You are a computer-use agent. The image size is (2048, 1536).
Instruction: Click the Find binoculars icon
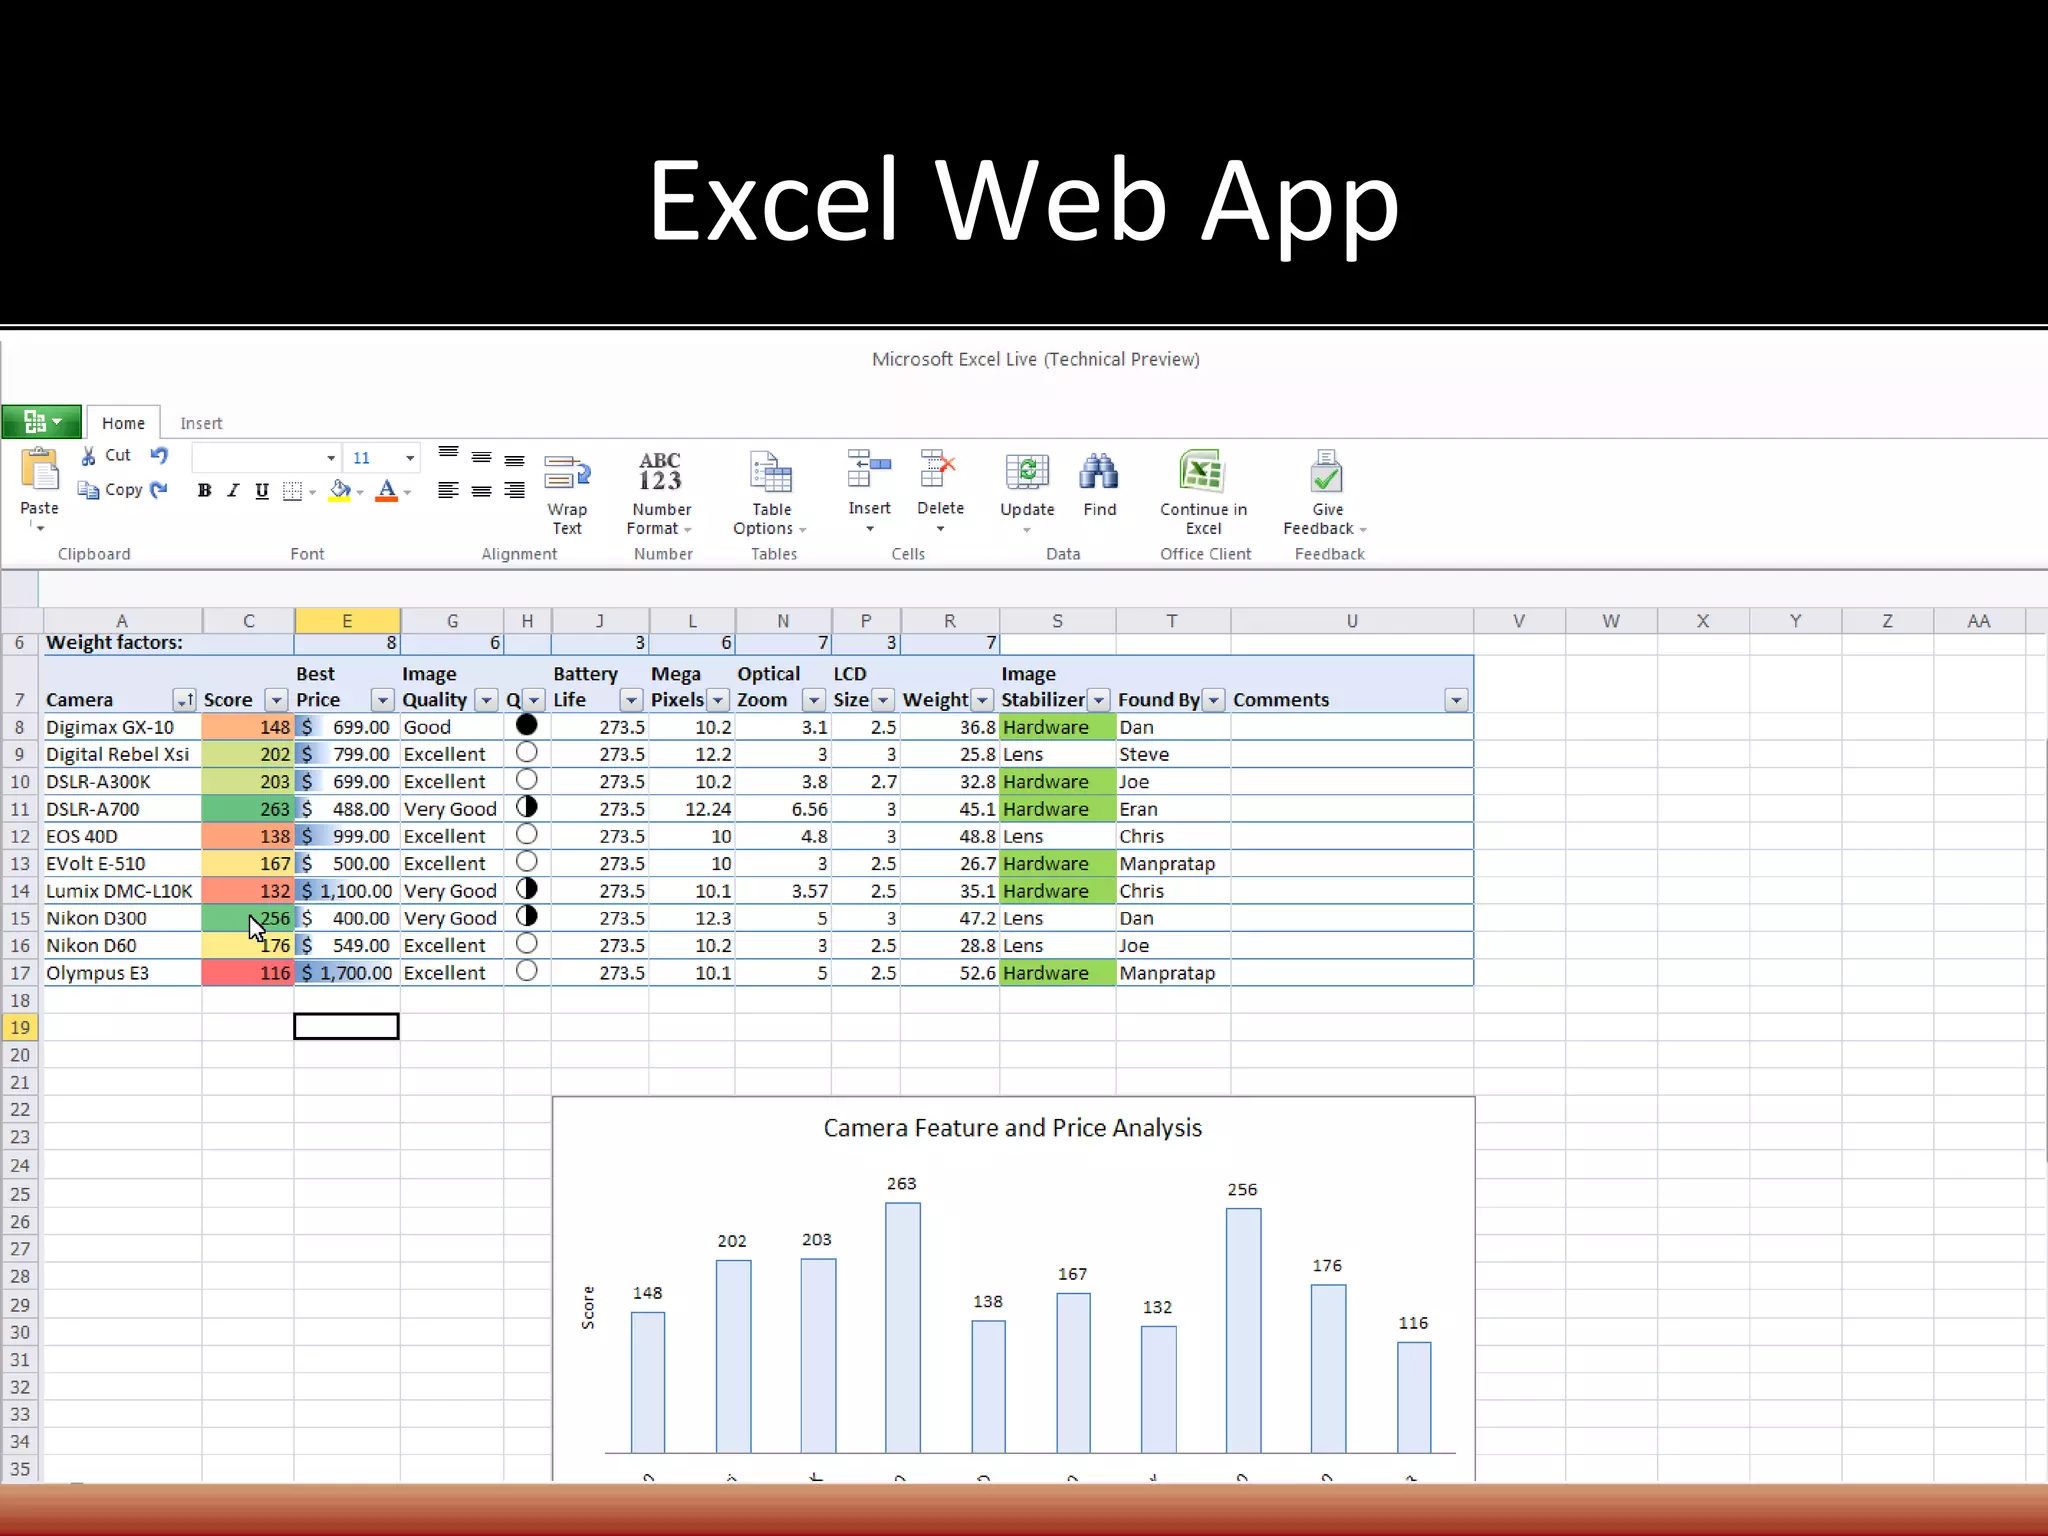pos(1099,471)
